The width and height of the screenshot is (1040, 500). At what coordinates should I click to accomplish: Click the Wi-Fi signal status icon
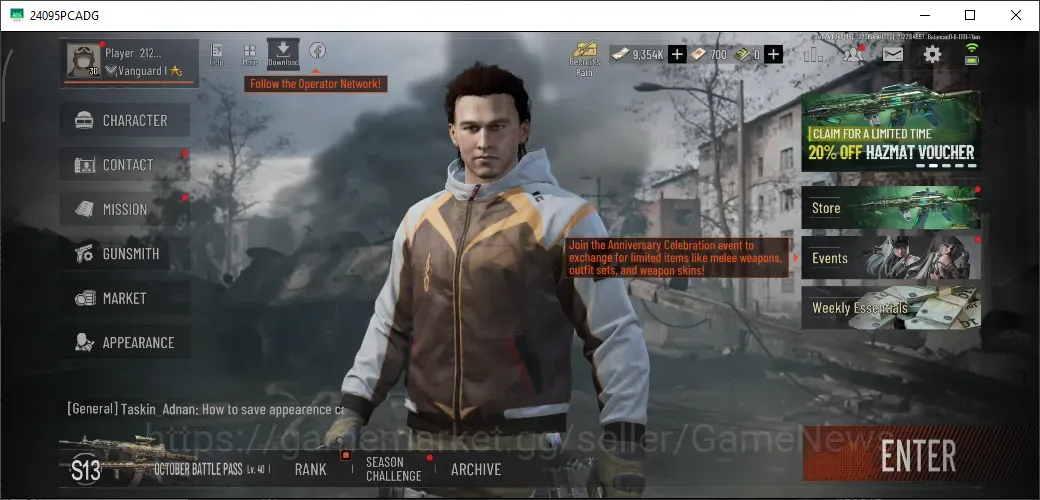pyautogui.click(x=972, y=48)
